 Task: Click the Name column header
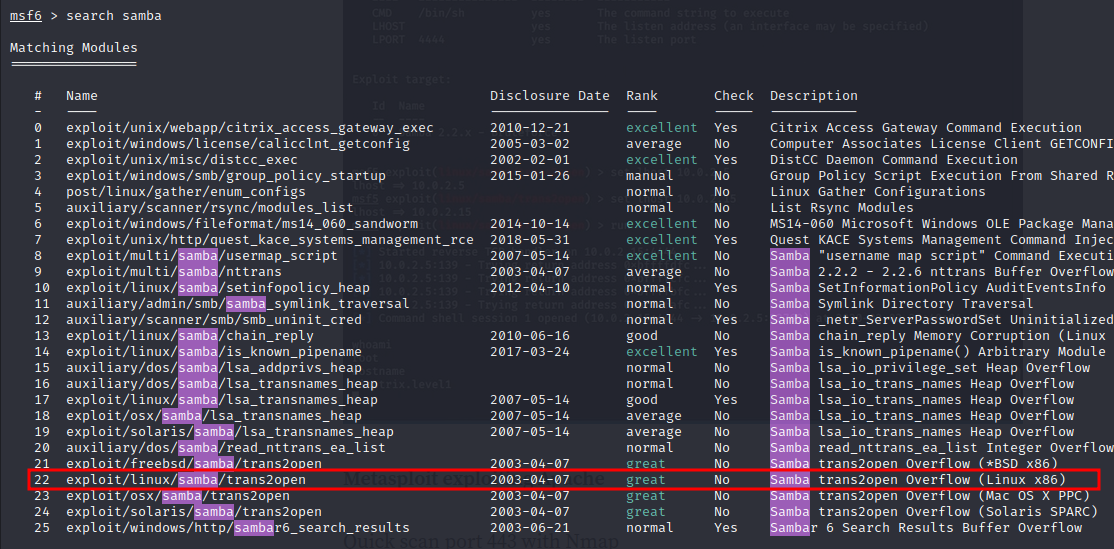tap(82, 95)
